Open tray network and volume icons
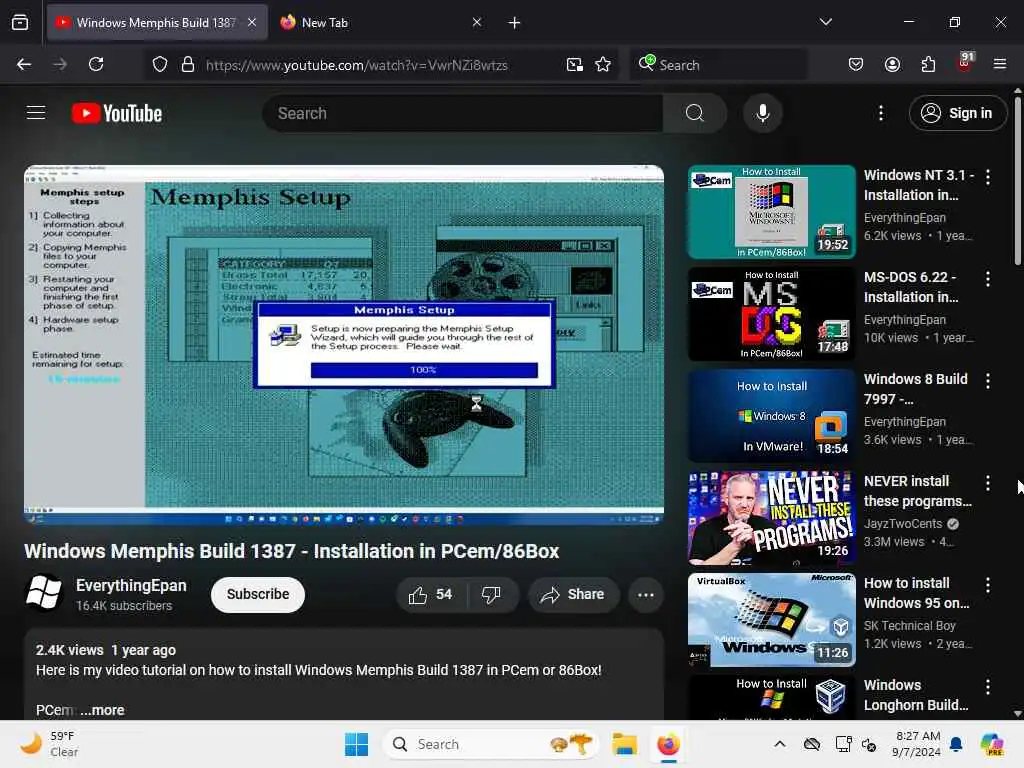This screenshot has height=768, width=1024. 856,744
